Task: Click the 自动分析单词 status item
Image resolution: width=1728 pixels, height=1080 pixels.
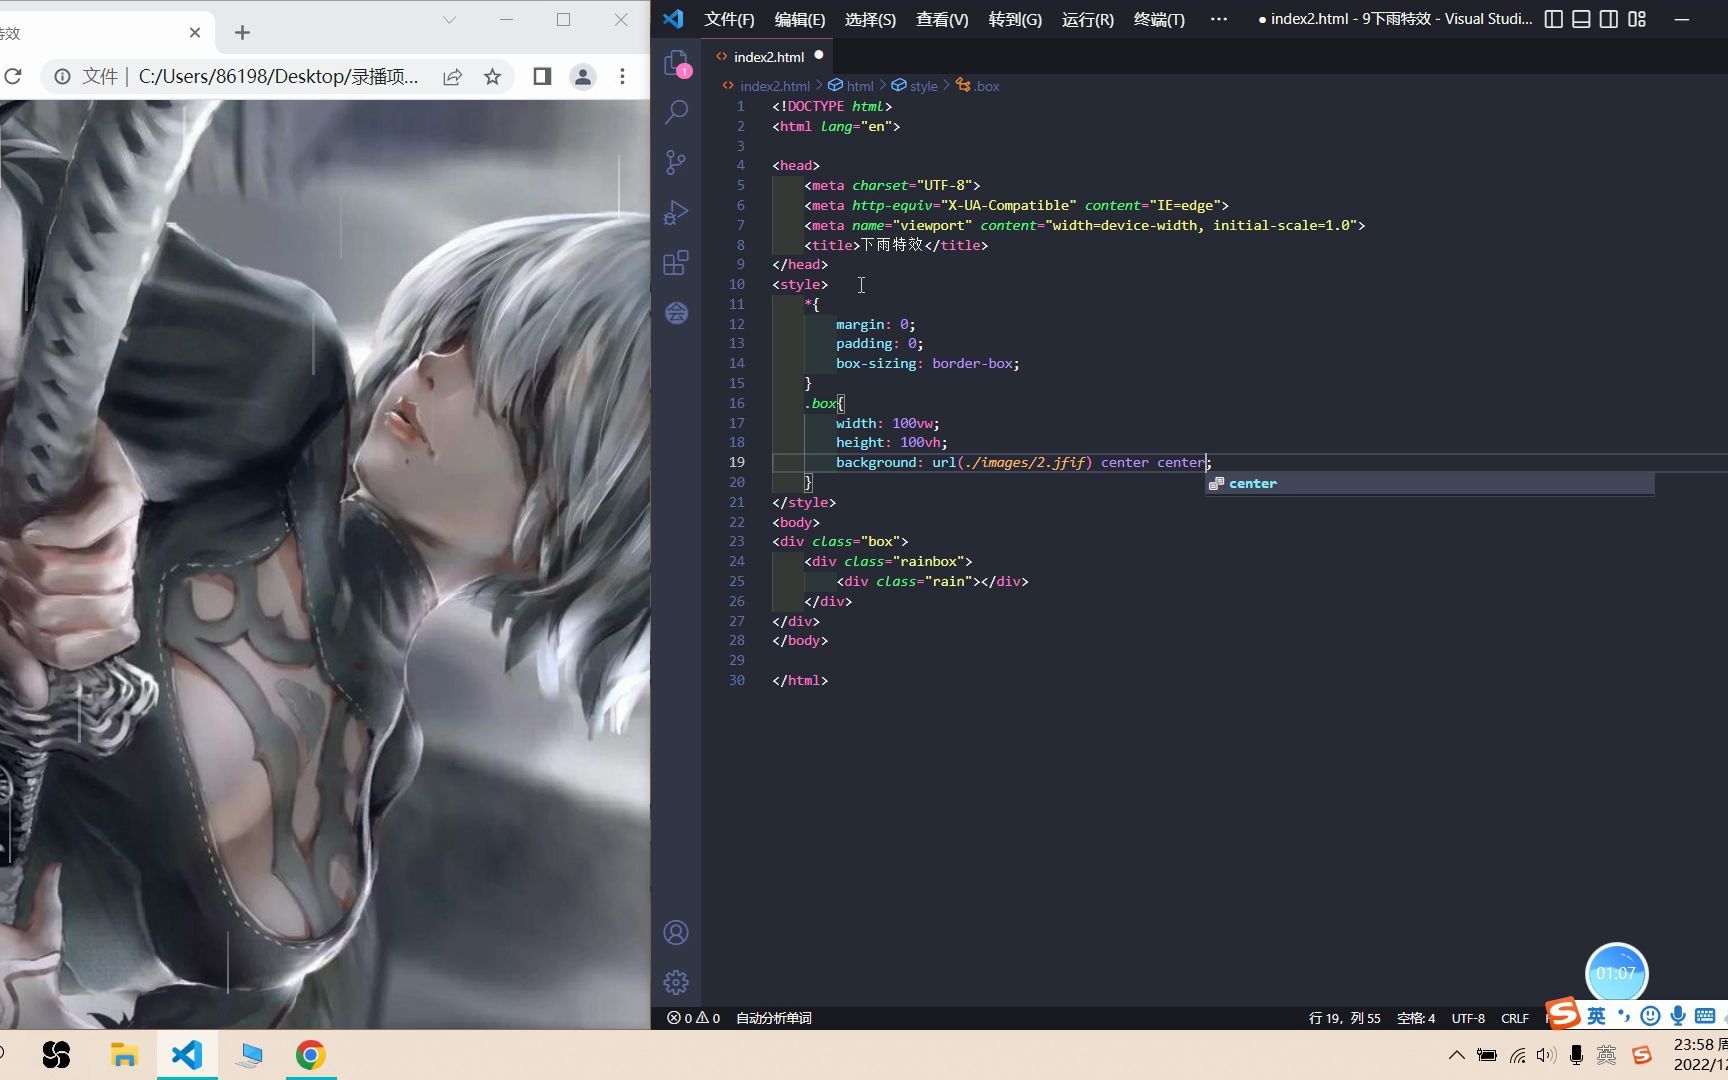Action: [x=773, y=1018]
